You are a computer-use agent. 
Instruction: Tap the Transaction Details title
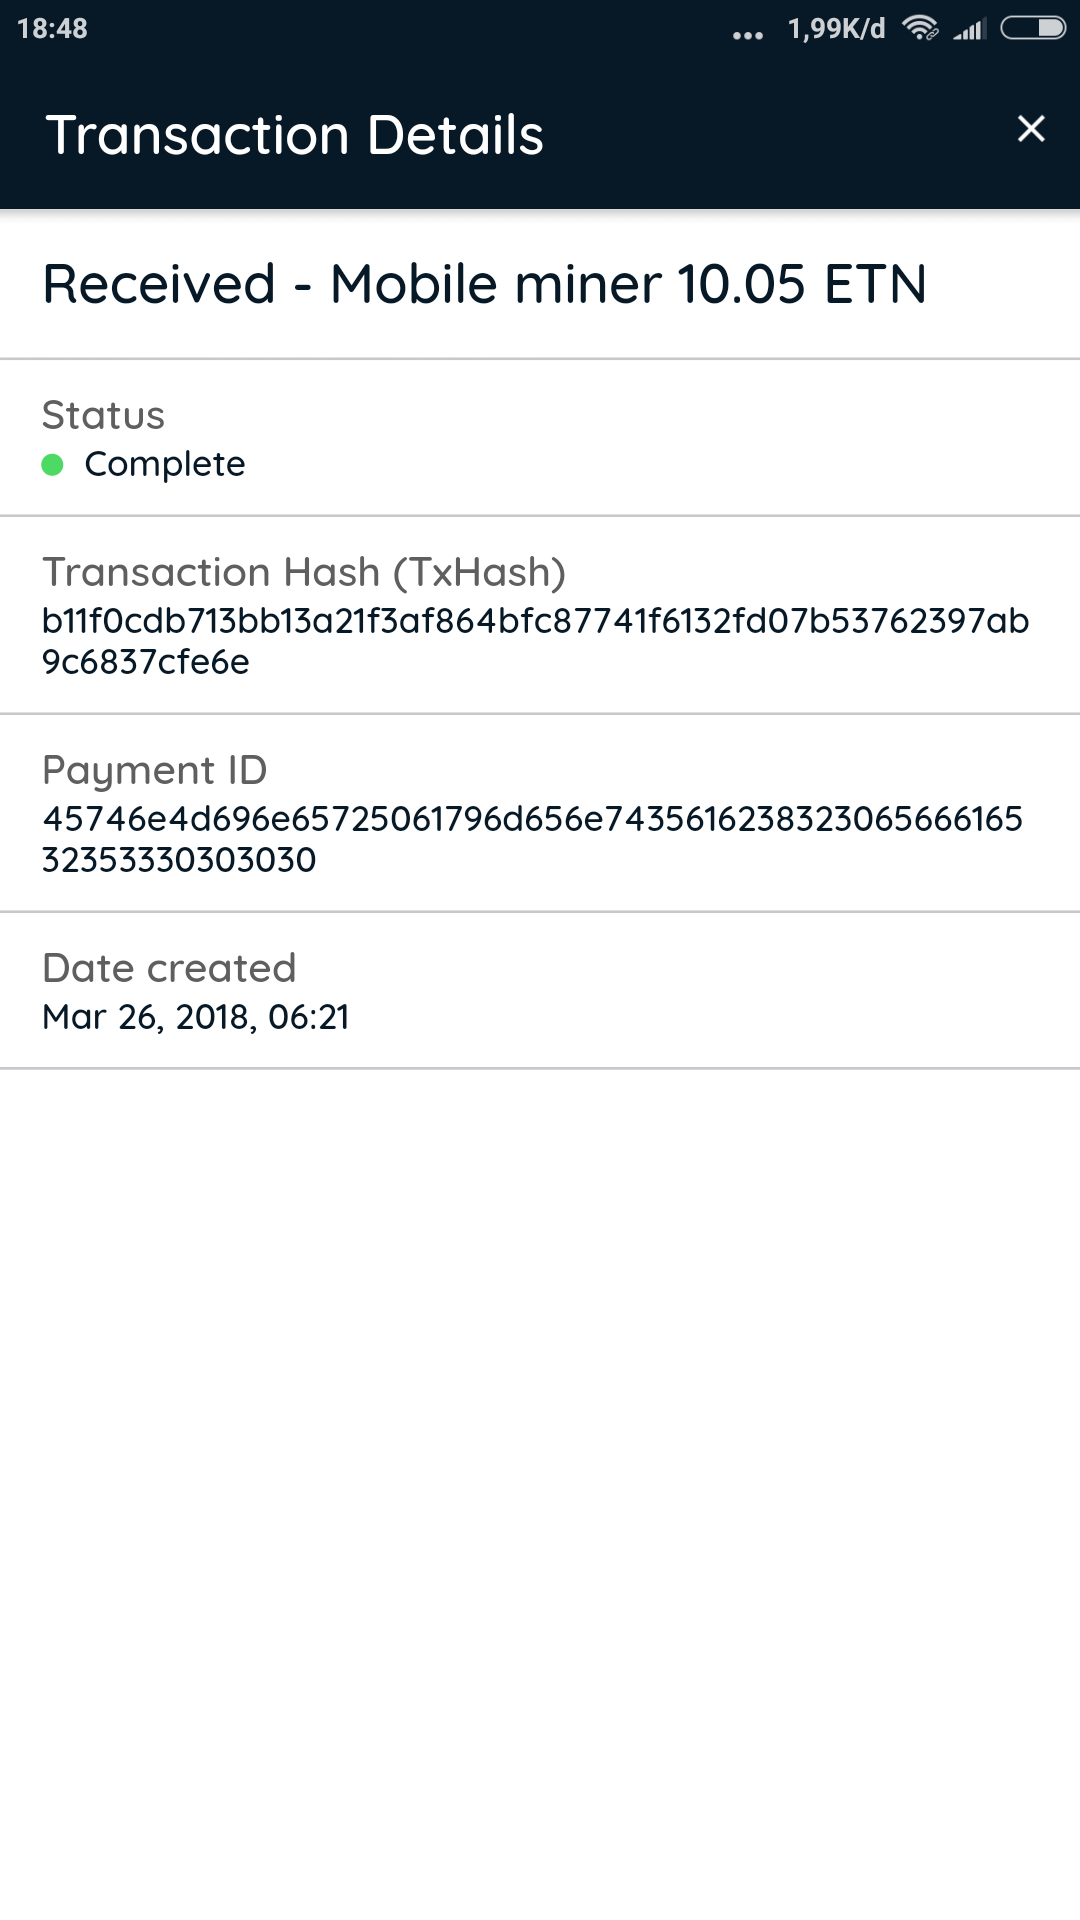pyautogui.click(x=295, y=135)
